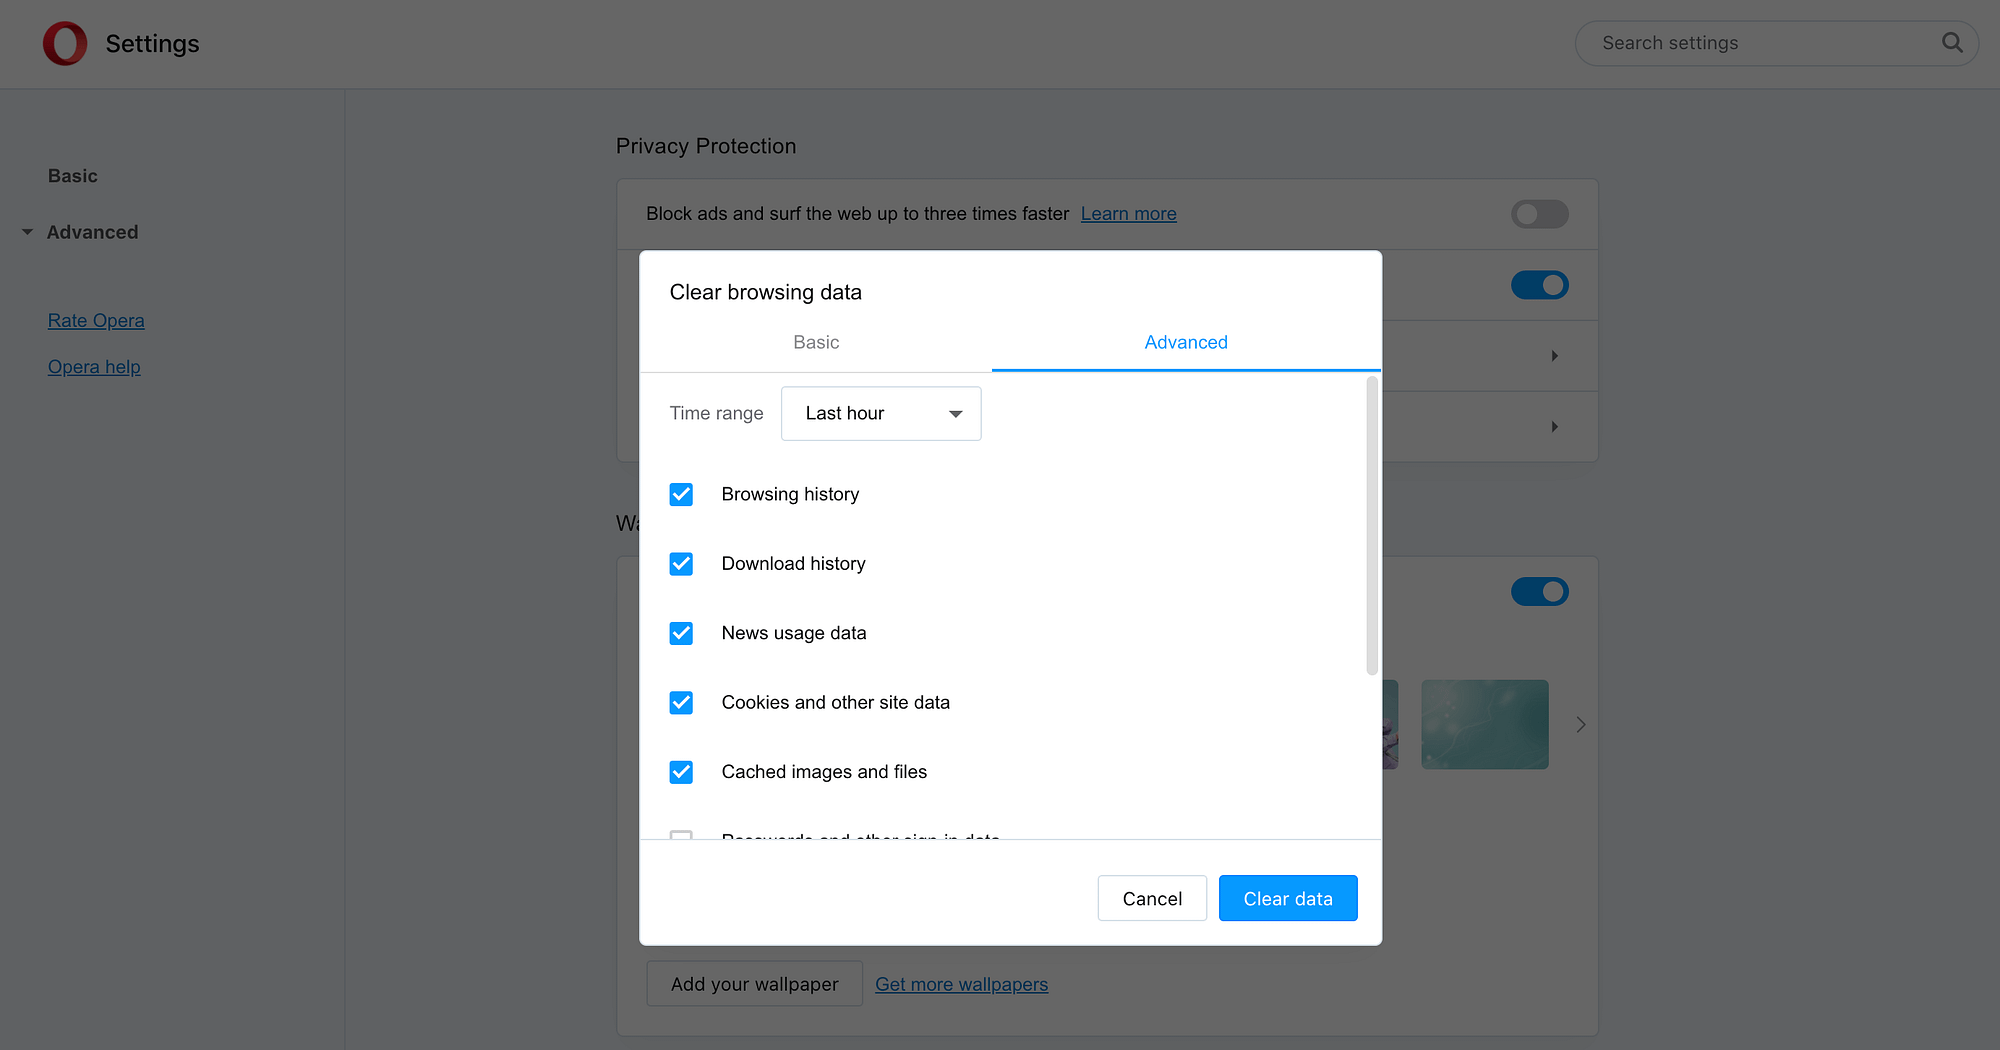Check Passwords and other sign-in data
This screenshot has width=2000, height=1050.
point(681,838)
